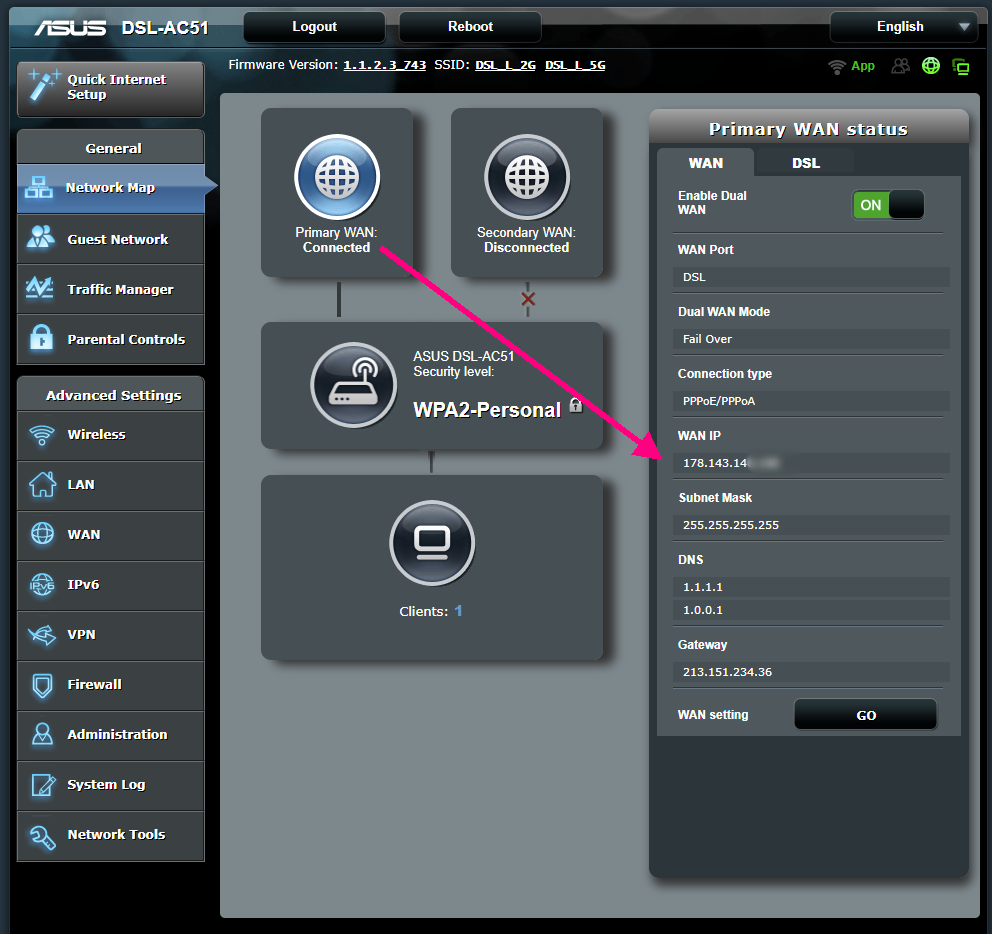Click the ASUS DSL-AC51 router icon
The image size is (992, 934).
[354, 385]
